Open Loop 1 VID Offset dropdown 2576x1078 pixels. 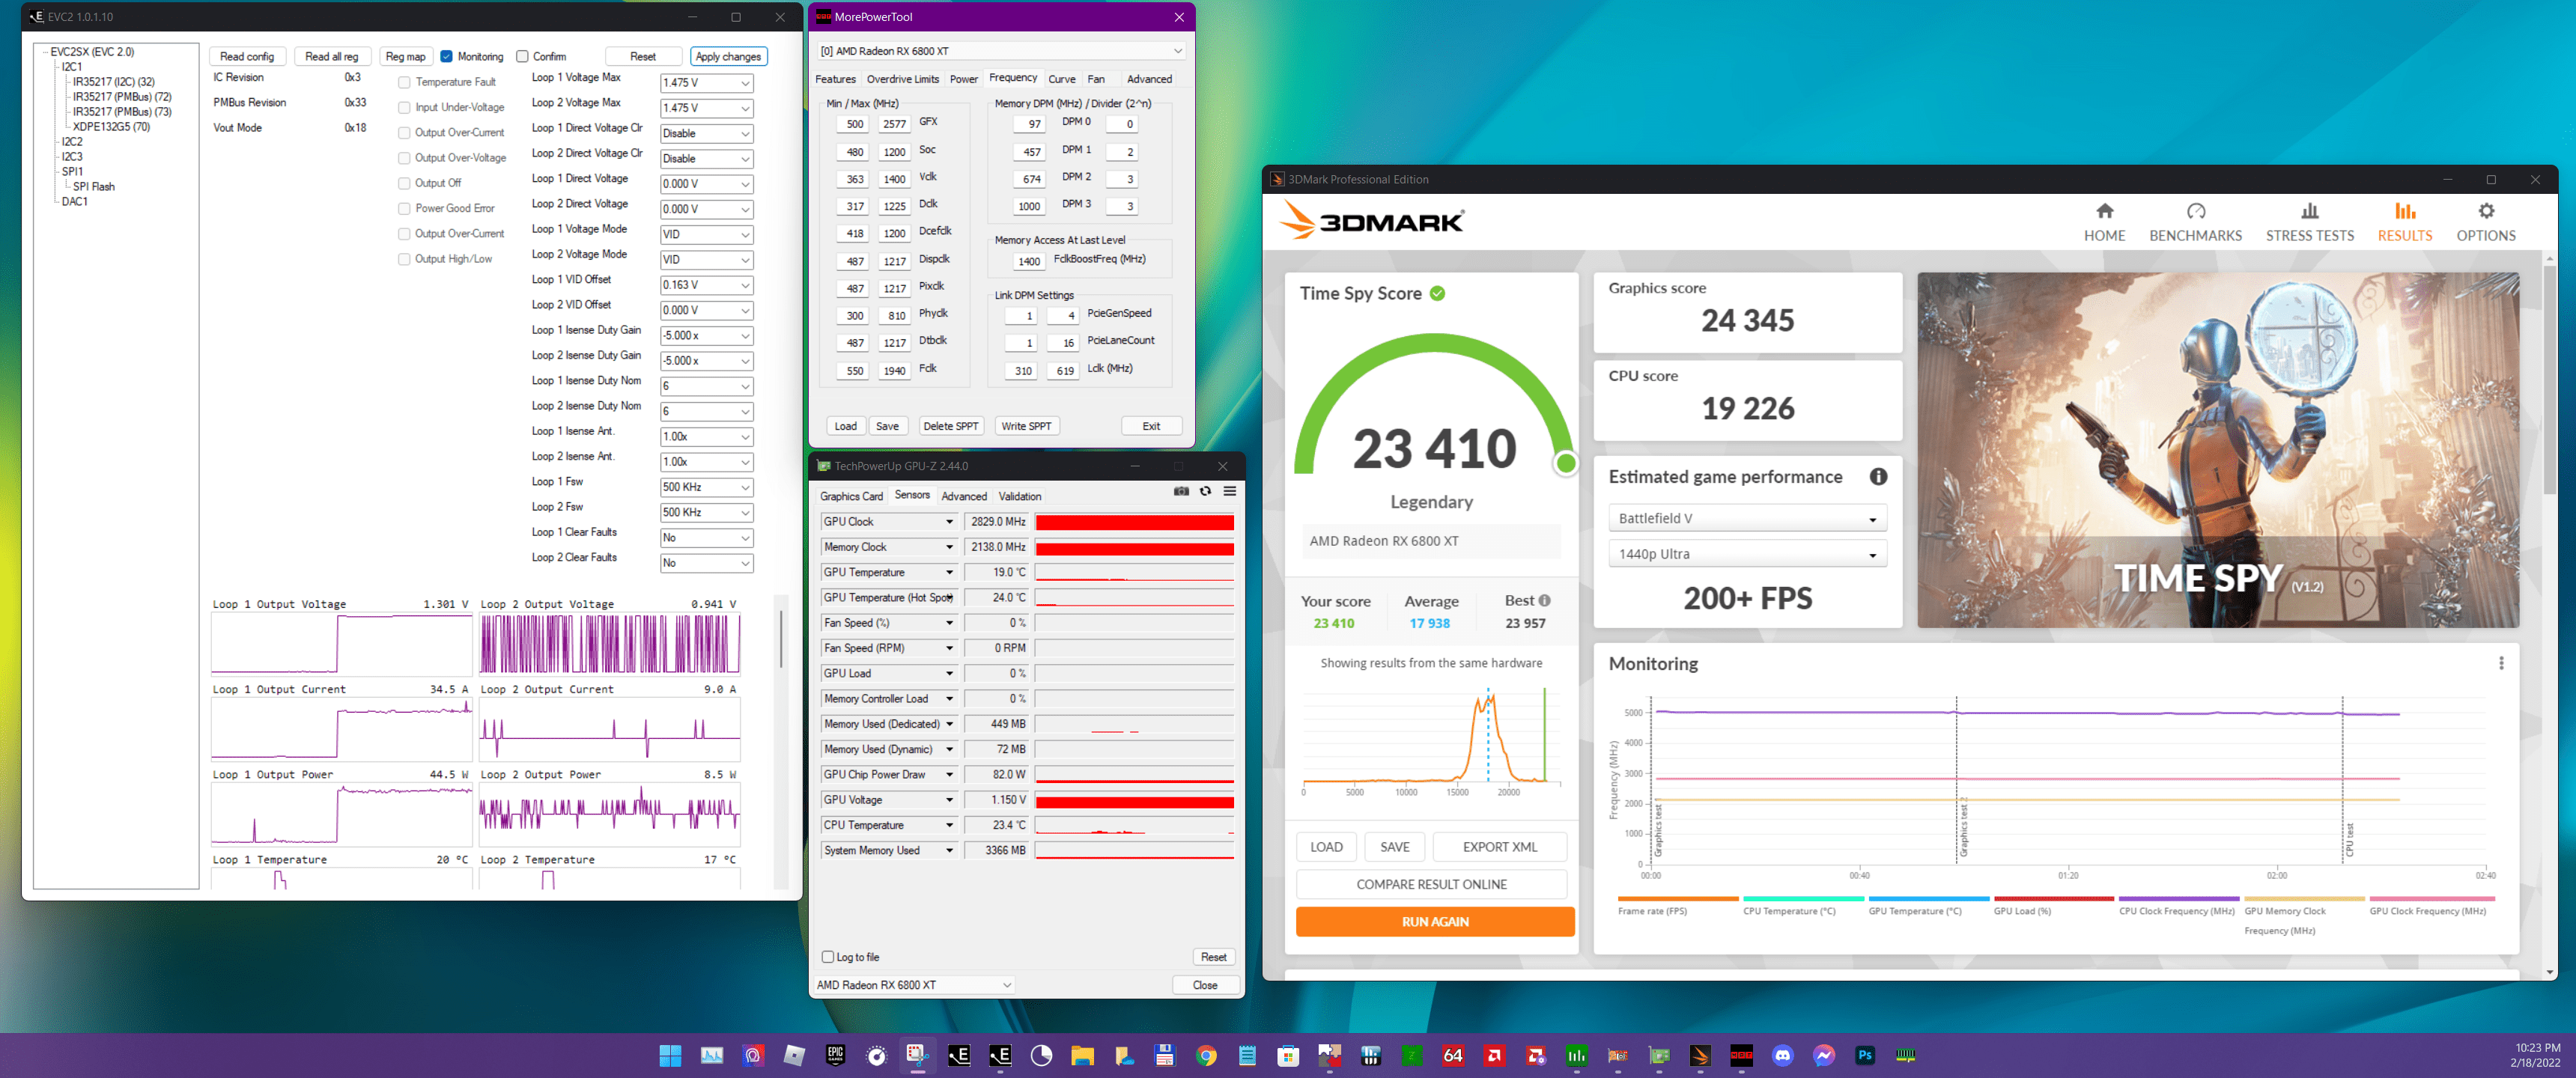coord(706,285)
